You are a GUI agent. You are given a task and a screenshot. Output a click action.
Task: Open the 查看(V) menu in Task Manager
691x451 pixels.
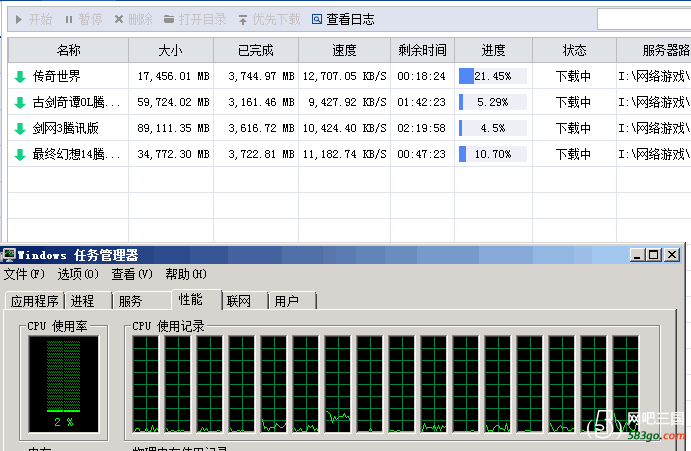pos(132,274)
